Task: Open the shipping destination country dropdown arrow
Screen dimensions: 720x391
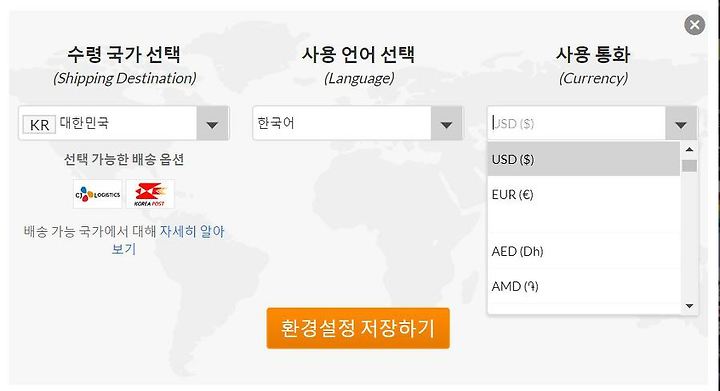Action: [212, 123]
